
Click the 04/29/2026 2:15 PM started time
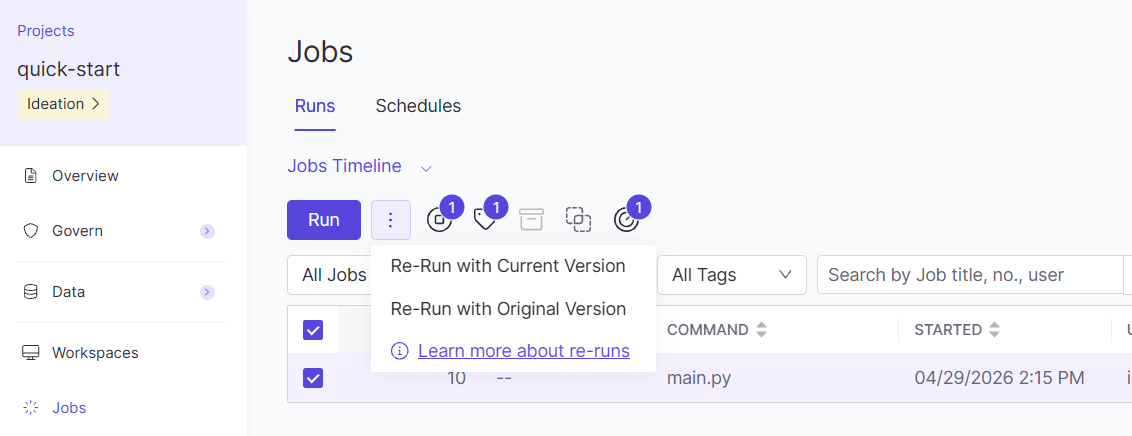pos(999,378)
